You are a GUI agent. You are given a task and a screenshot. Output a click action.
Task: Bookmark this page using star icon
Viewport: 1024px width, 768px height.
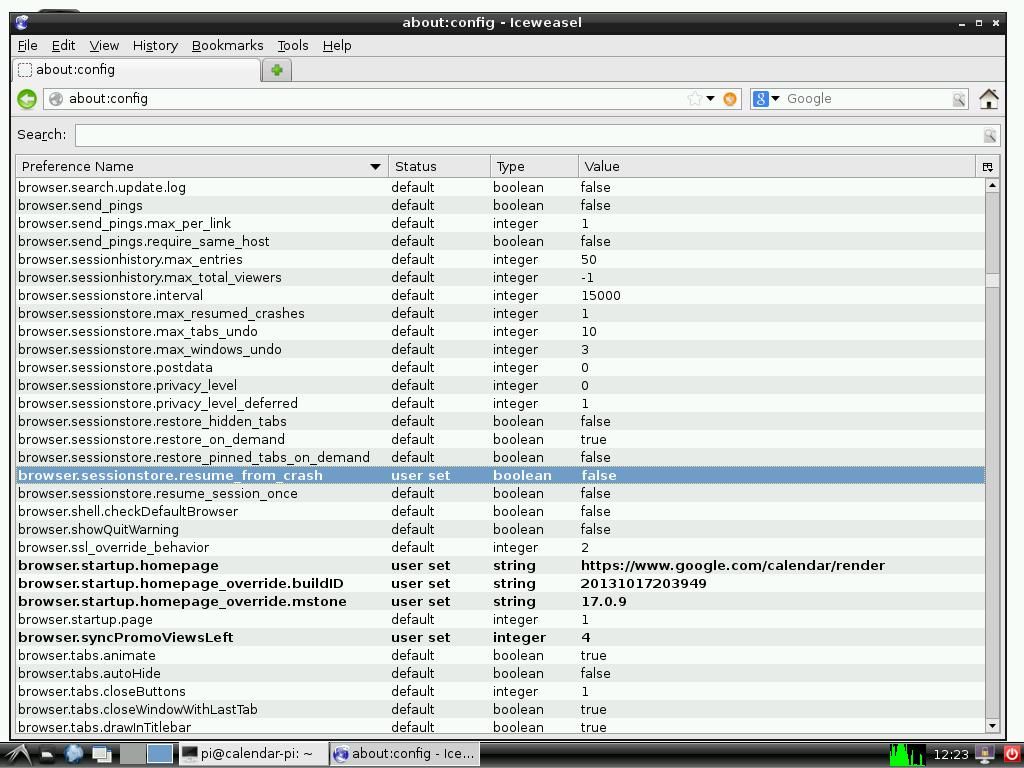point(694,98)
